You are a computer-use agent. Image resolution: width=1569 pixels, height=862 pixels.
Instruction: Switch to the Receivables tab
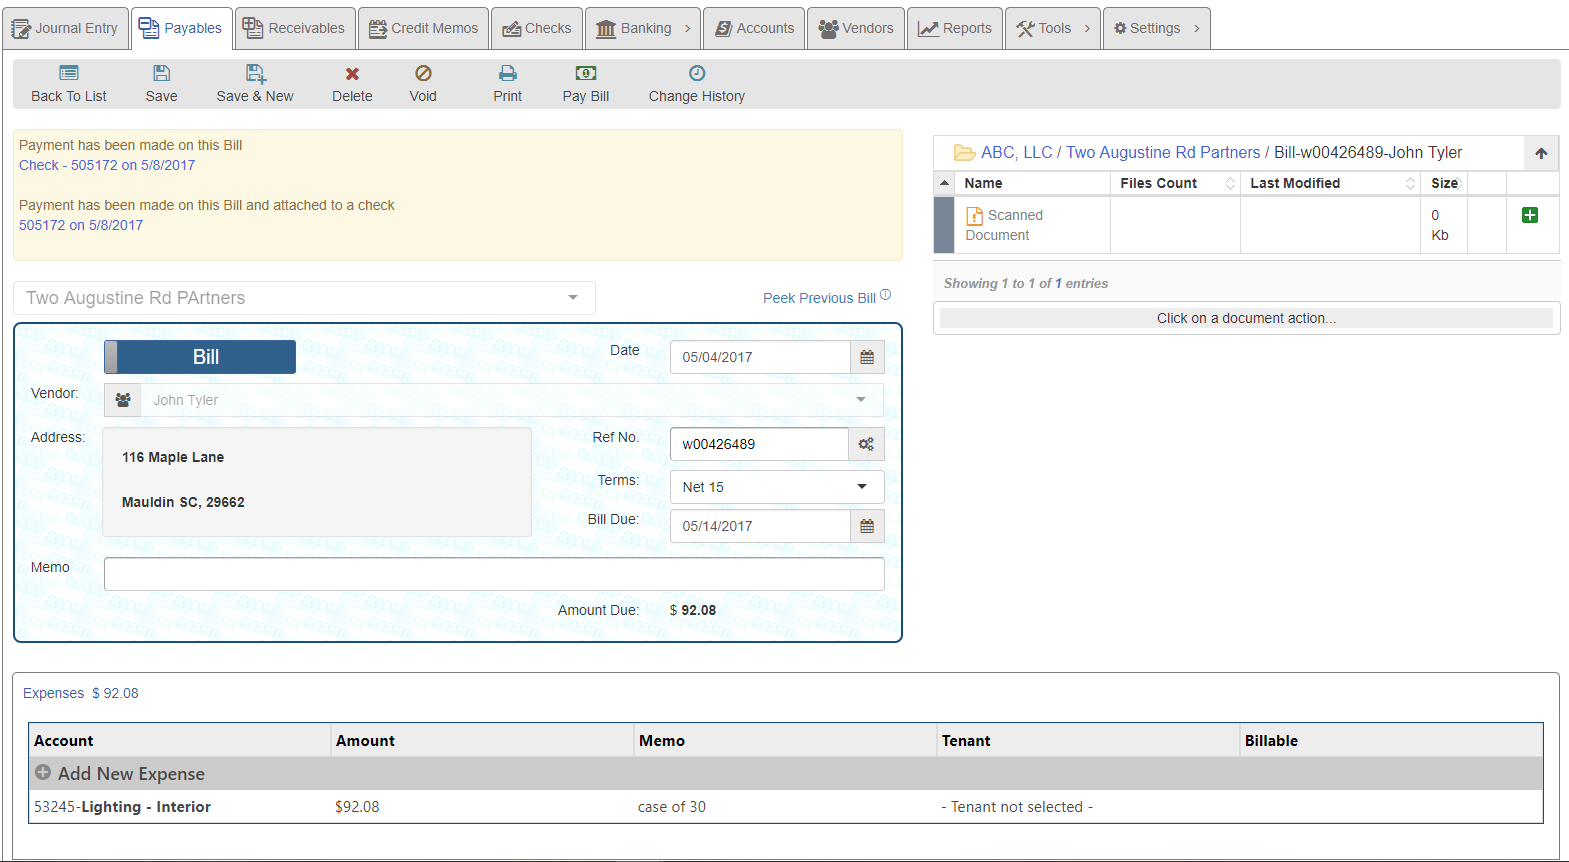click(295, 28)
